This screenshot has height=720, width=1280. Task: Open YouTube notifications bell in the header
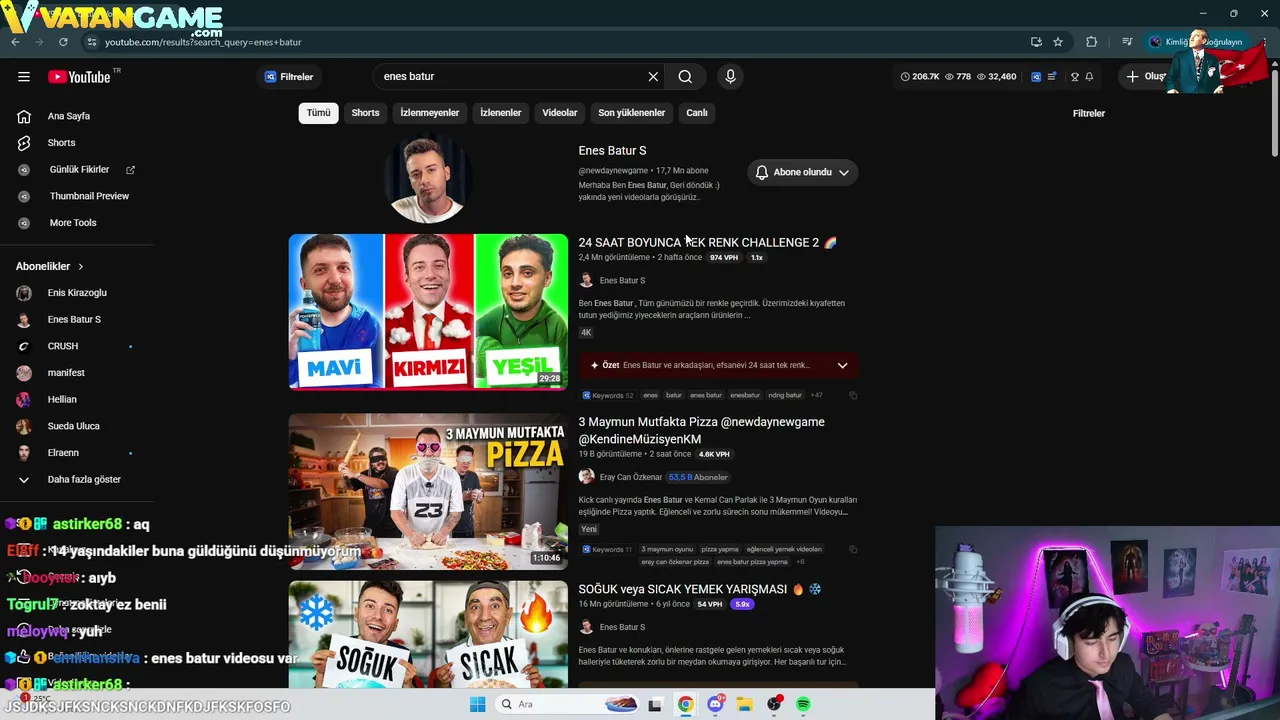pos(1089,77)
